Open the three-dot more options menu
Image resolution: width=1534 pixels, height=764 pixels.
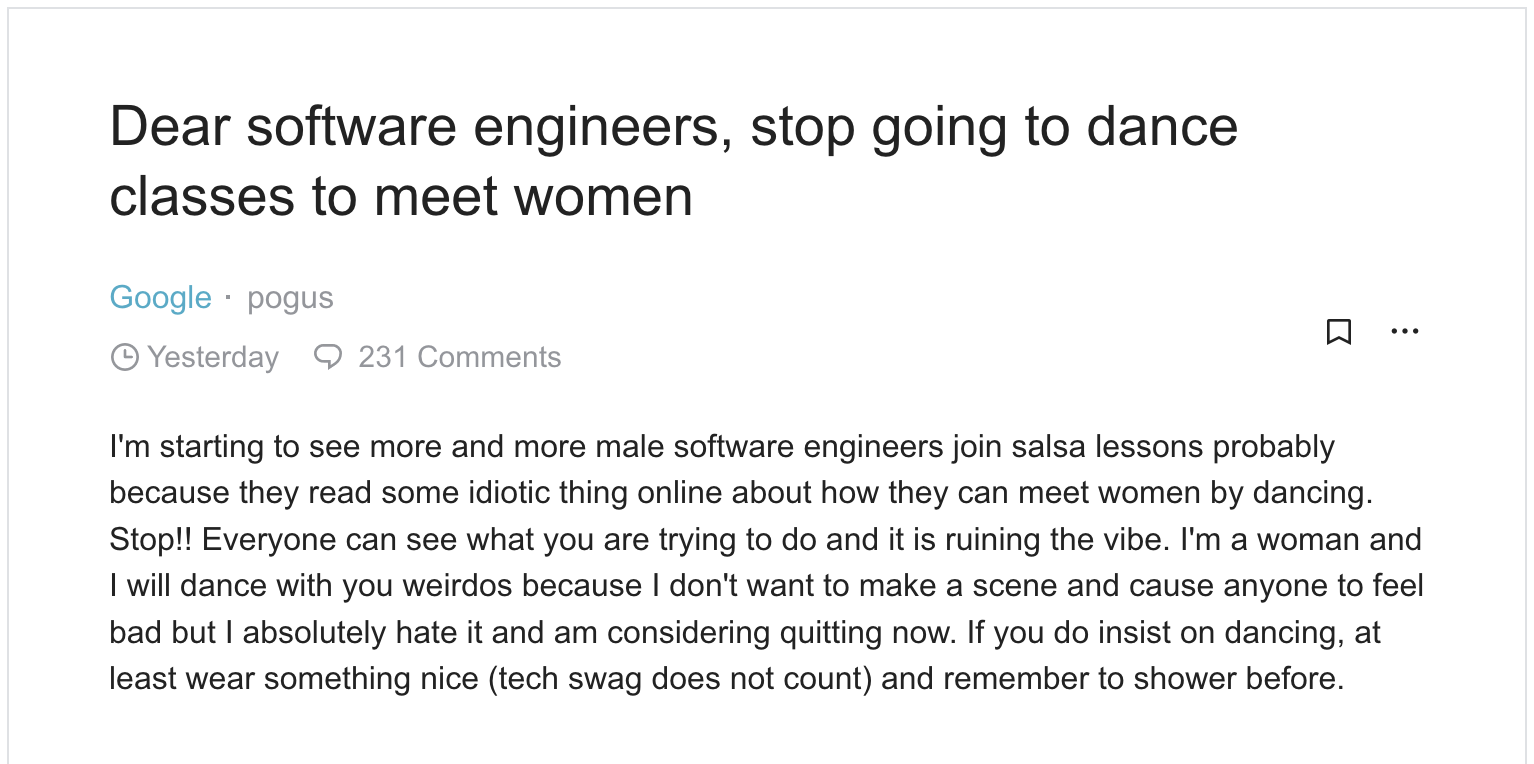[x=1404, y=331]
